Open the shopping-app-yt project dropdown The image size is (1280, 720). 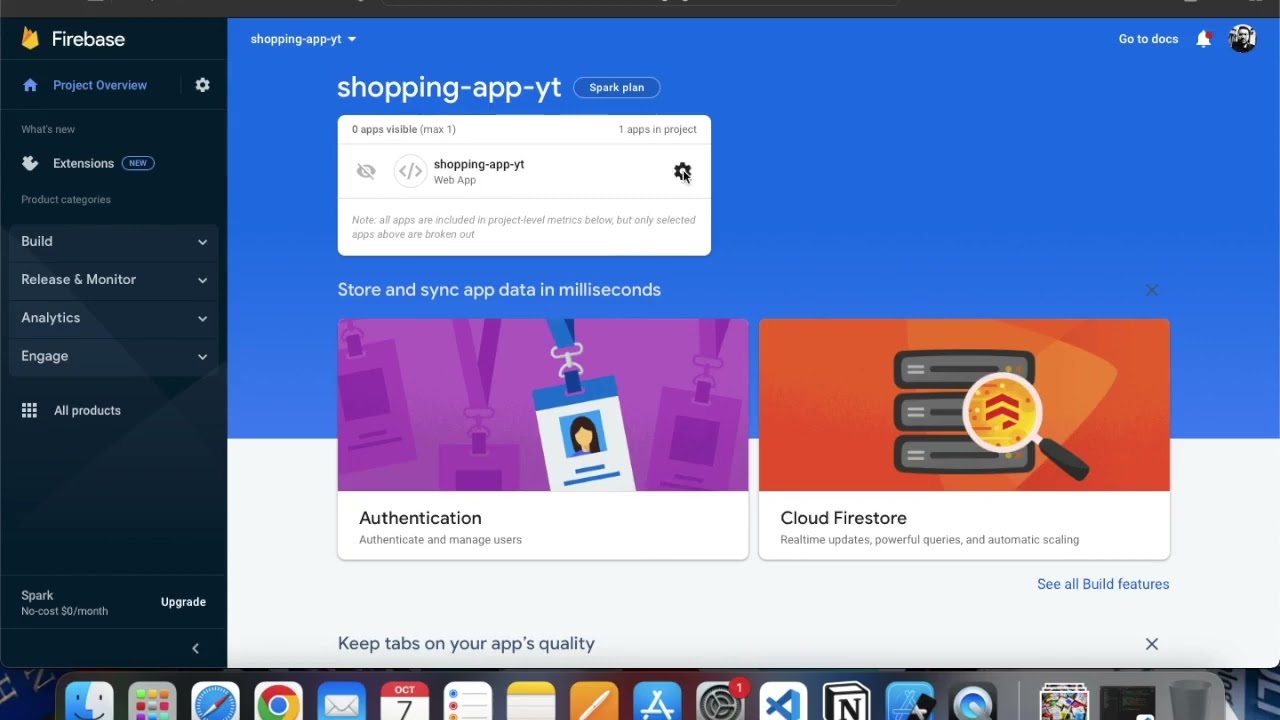[303, 39]
